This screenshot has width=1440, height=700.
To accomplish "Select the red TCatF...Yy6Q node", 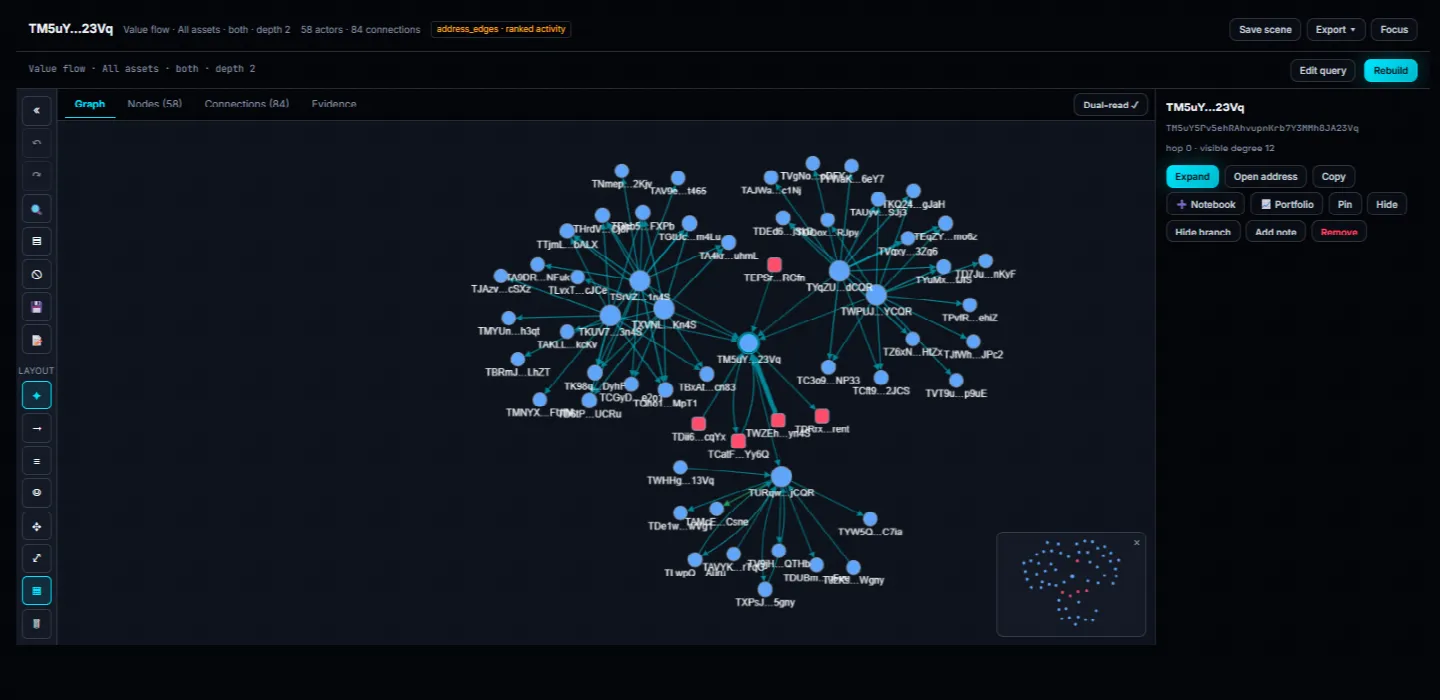I will pos(738,441).
